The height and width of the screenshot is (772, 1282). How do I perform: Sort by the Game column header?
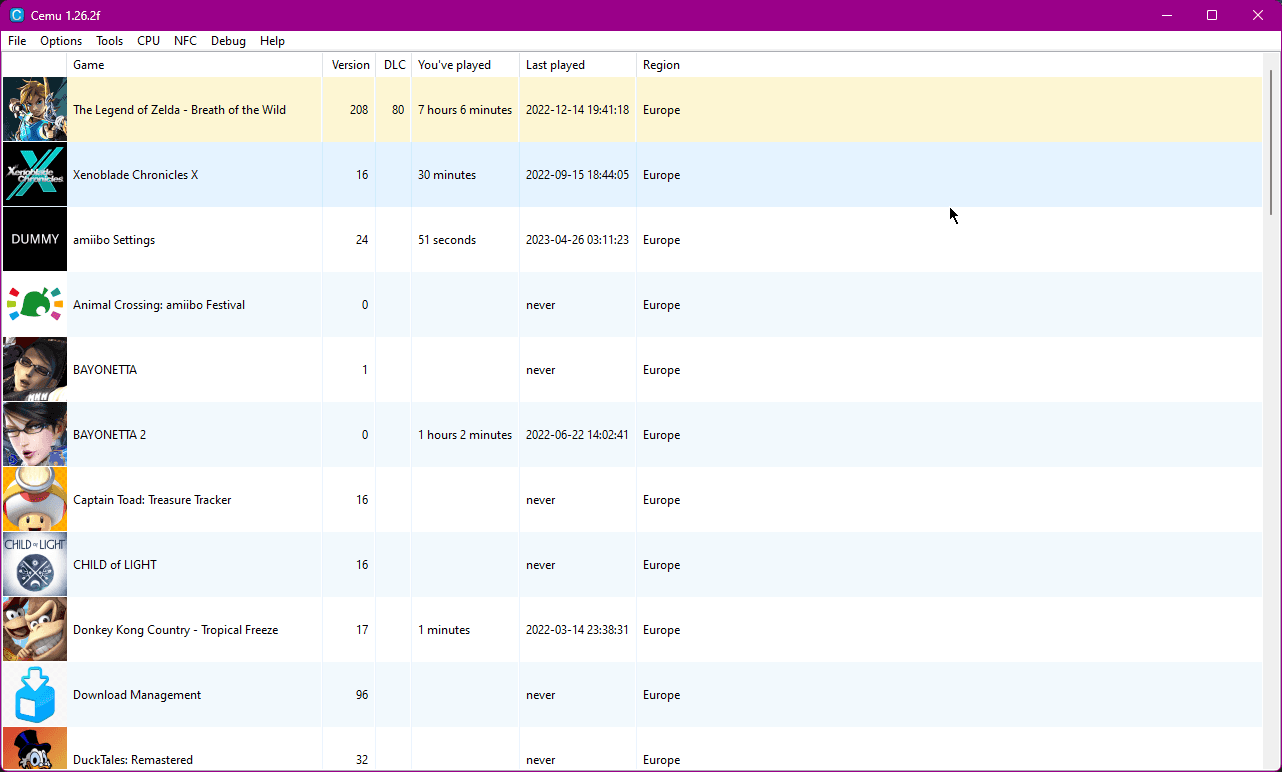coord(195,65)
